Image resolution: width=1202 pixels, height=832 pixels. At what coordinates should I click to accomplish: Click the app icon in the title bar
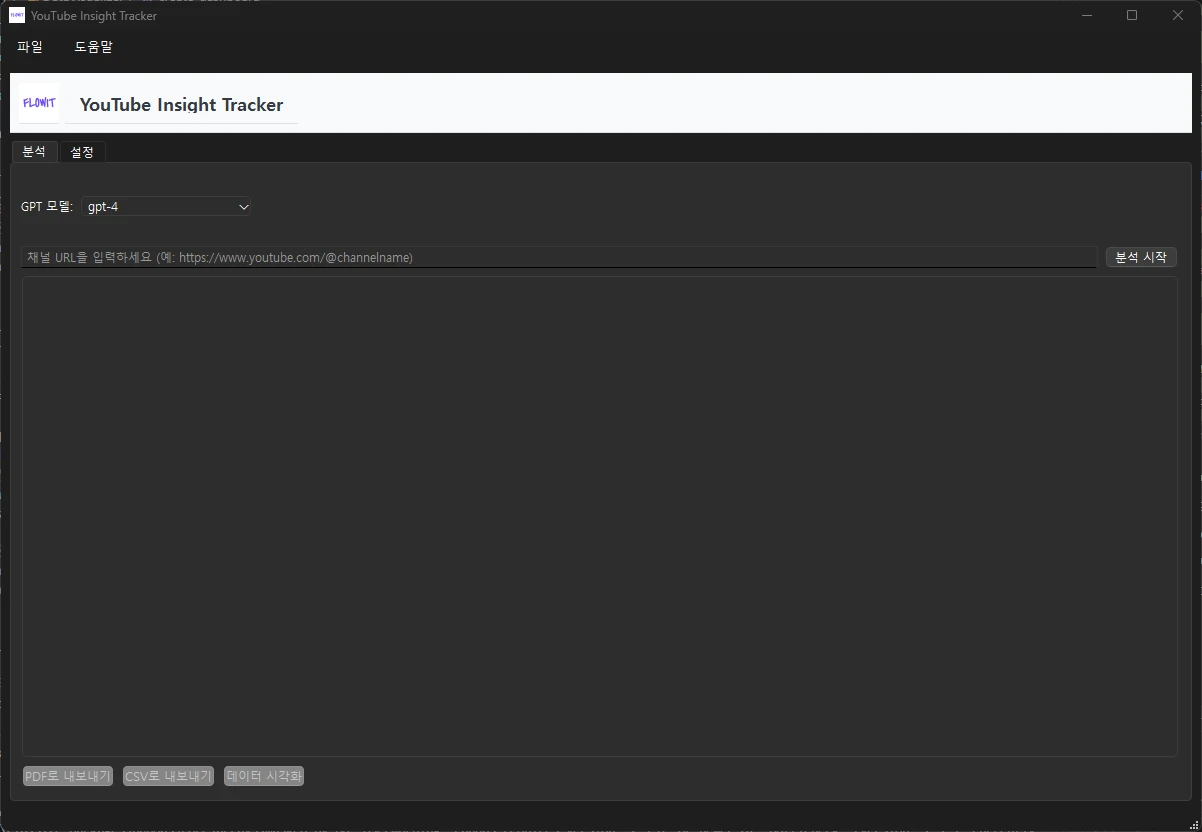[17, 15]
